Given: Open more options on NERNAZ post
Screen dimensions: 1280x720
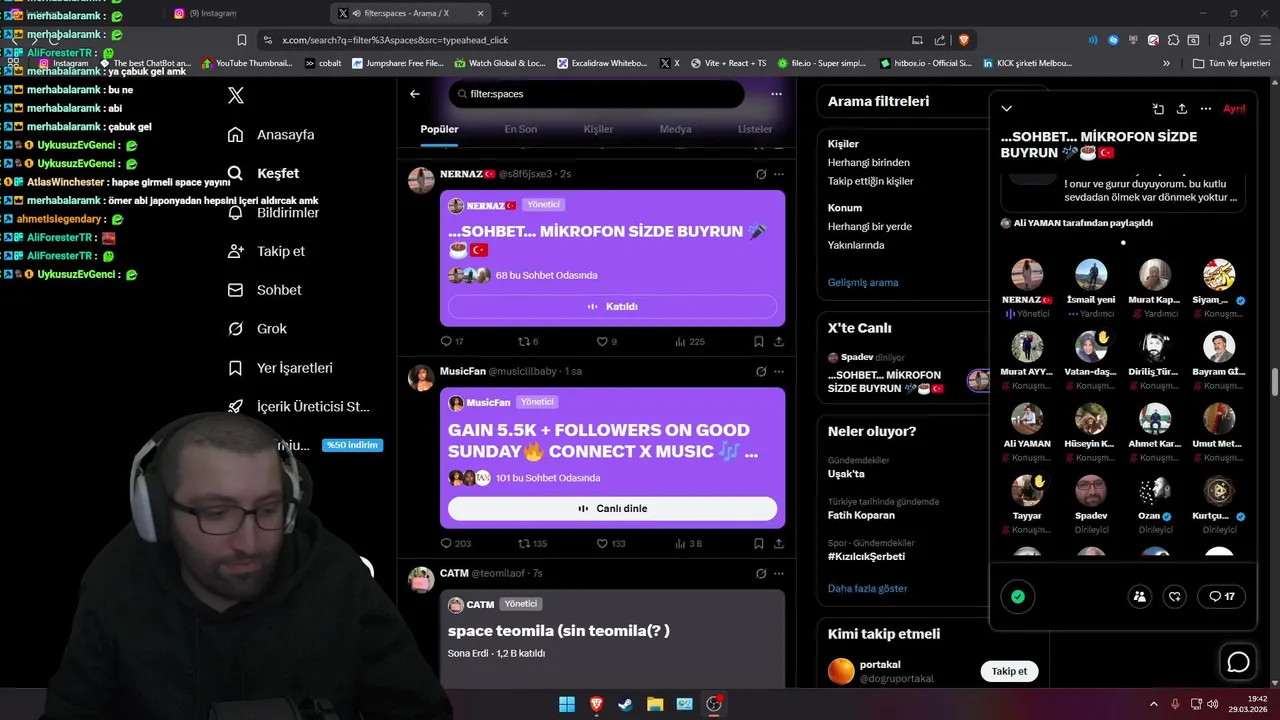Looking at the screenshot, I should [x=779, y=174].
